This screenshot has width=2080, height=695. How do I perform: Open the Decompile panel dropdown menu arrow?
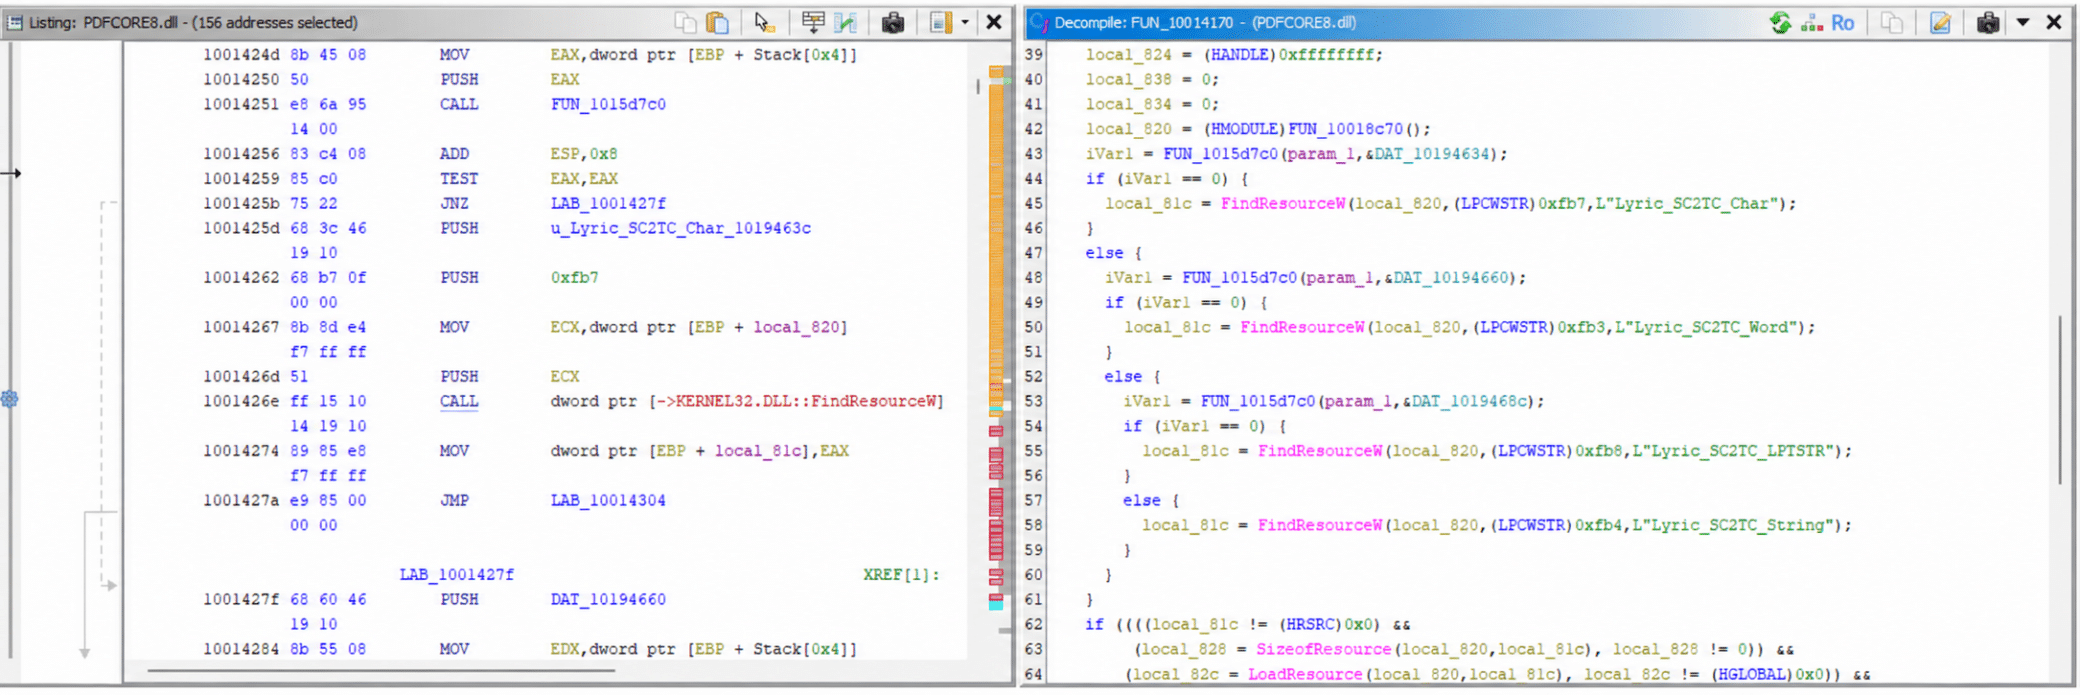click(x=2023, y=22)
